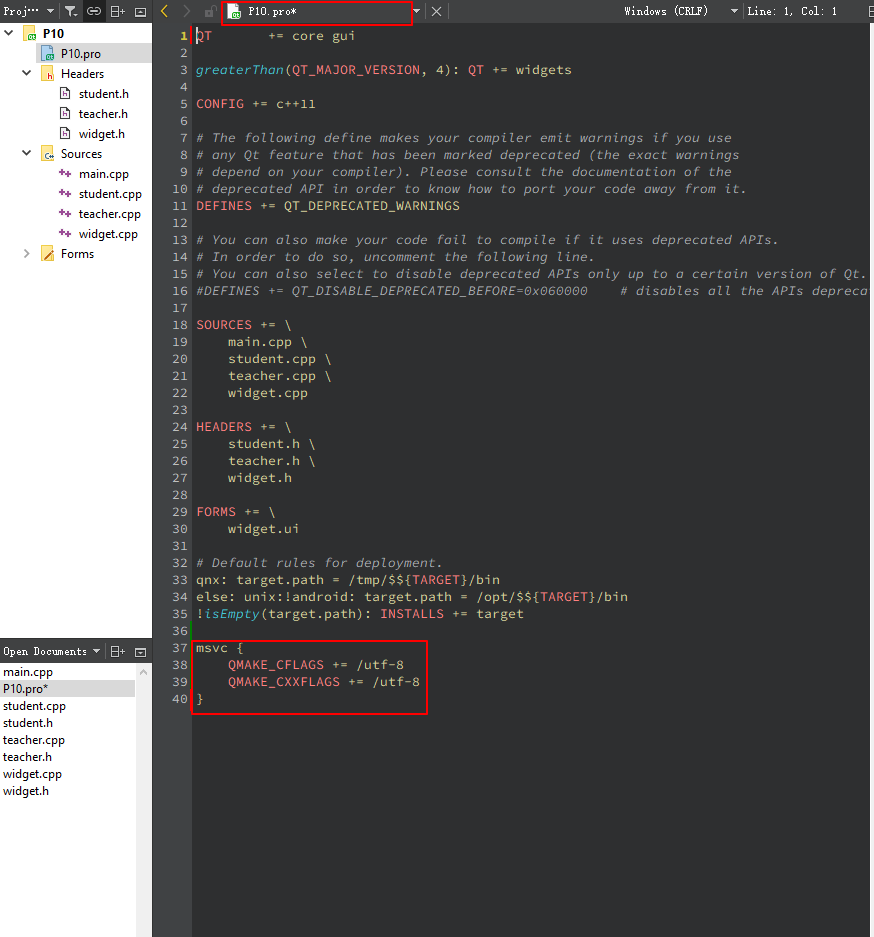Click the close pane icon beside split icon
Image resolution: width=874 pixels, height=937 pixels.
(x=140, y=11)
